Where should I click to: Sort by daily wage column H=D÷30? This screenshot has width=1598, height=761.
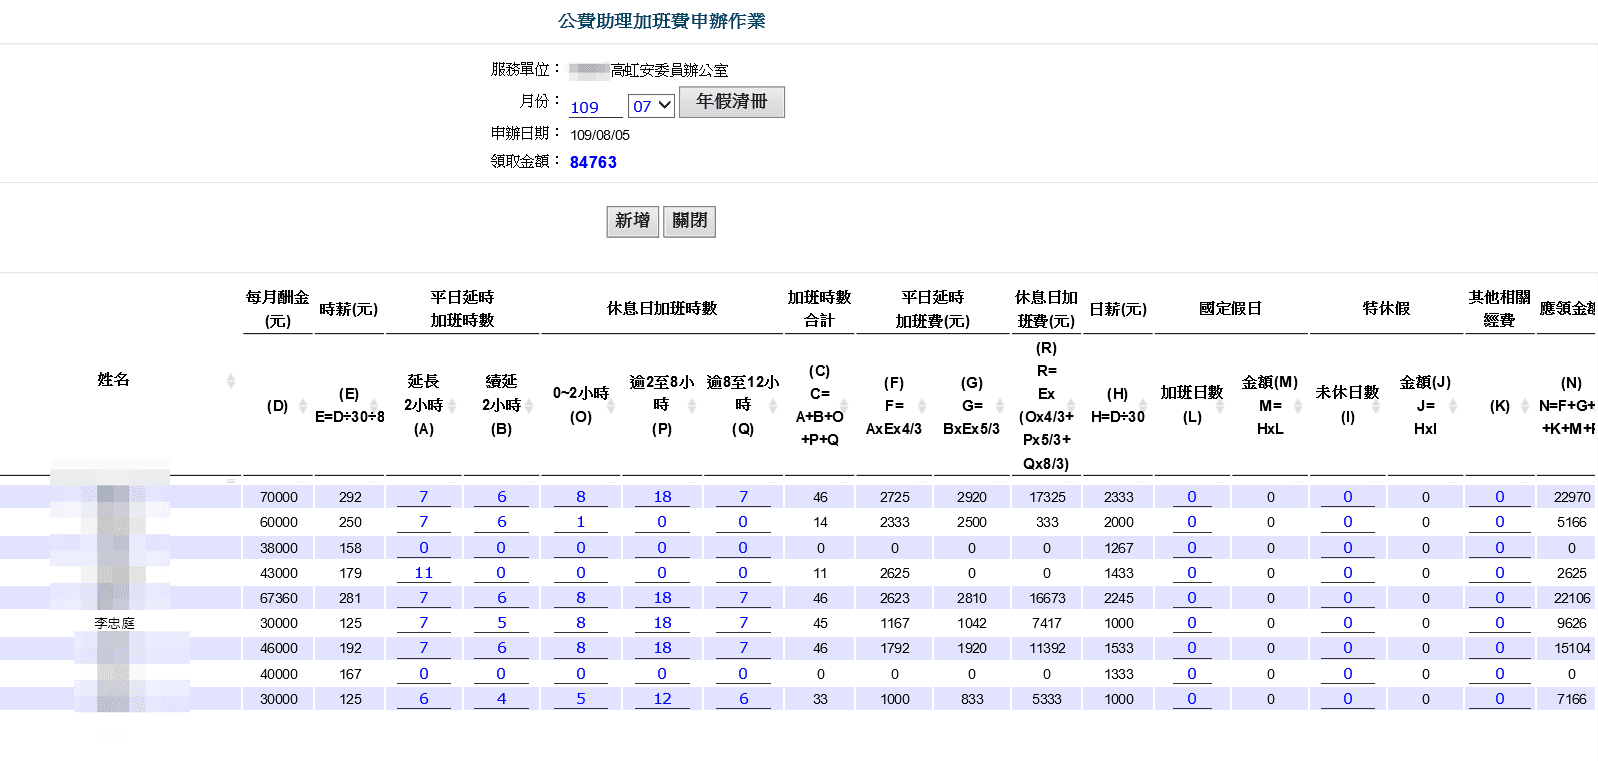click(x=1143, y=406)
